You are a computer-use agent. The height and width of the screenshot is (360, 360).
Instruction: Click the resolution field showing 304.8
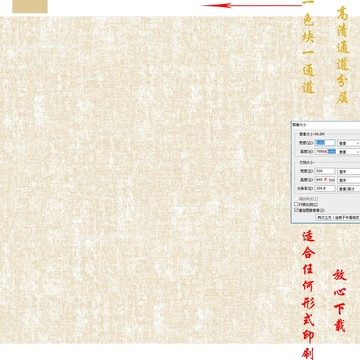click(325, 188)
